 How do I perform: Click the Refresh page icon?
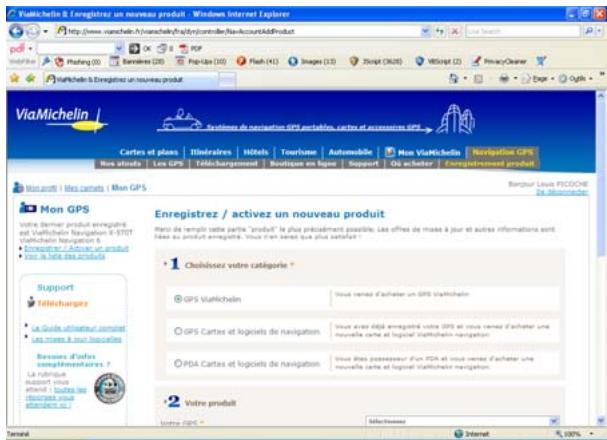tap(440, 31)
